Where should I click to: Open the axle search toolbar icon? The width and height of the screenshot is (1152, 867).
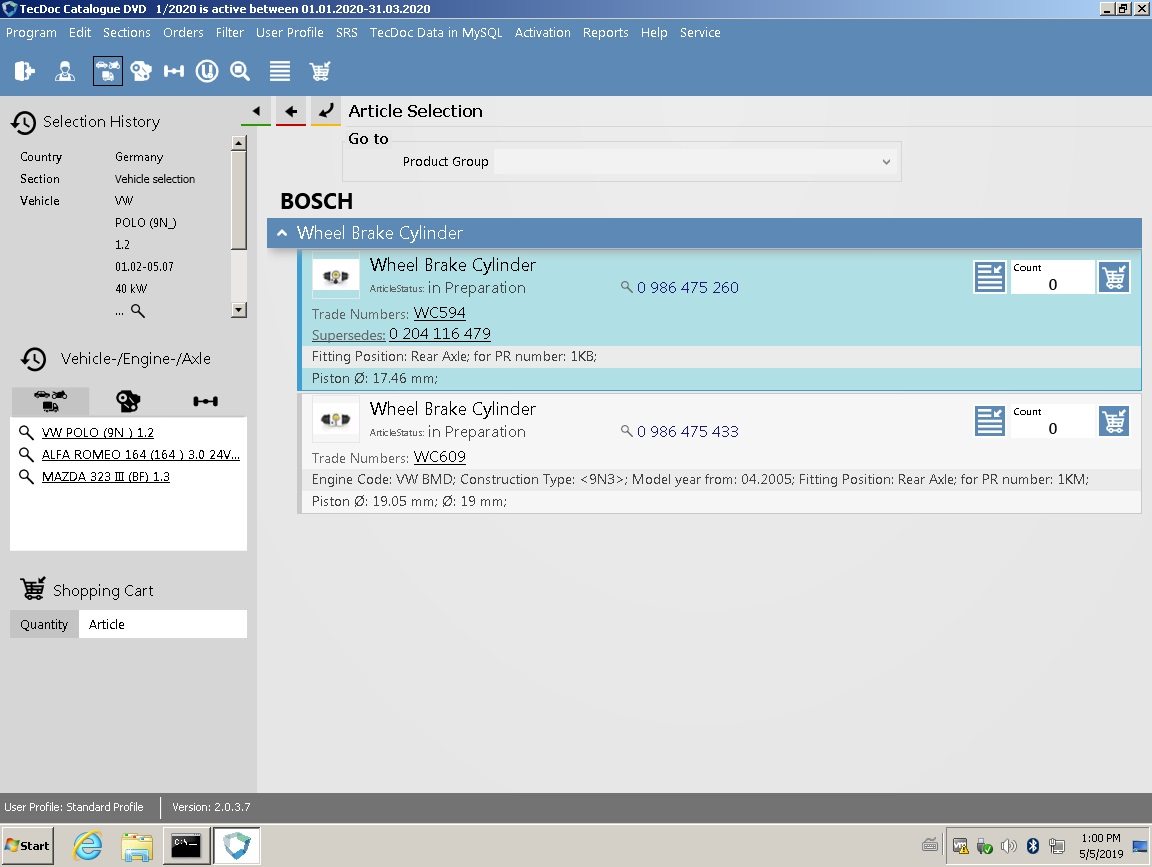click(x=173, y=71)
